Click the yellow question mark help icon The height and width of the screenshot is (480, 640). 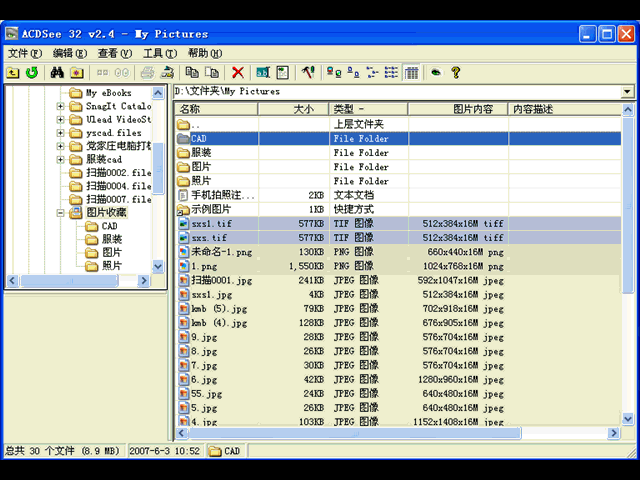pos(456,73)
